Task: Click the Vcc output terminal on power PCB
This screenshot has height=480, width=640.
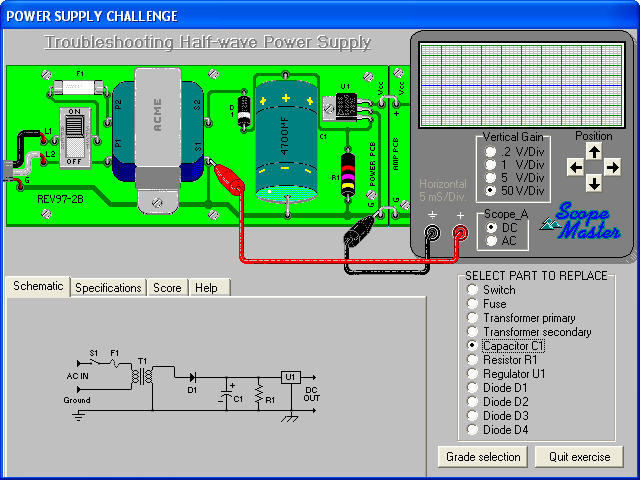Action: pos(381,104)
